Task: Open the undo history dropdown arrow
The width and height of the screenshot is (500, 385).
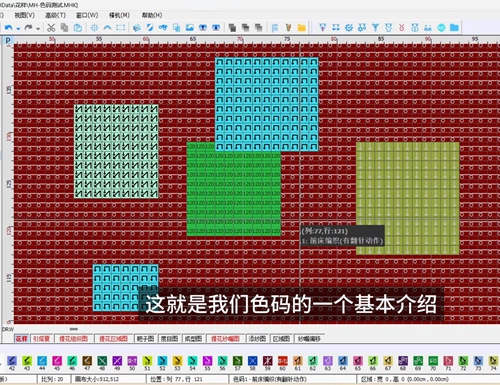Action: pyautogui.click(x=18, y=28)
